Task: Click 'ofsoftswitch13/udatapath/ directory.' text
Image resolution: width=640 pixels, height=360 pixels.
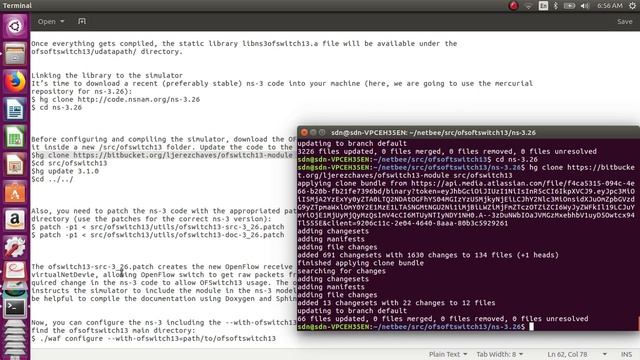Action: 107,51
